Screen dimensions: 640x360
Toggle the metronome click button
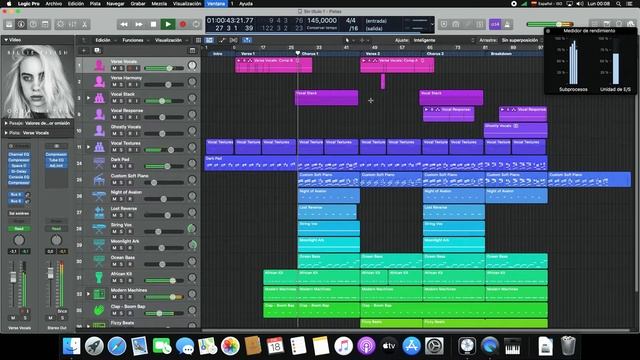click(507, 24)
